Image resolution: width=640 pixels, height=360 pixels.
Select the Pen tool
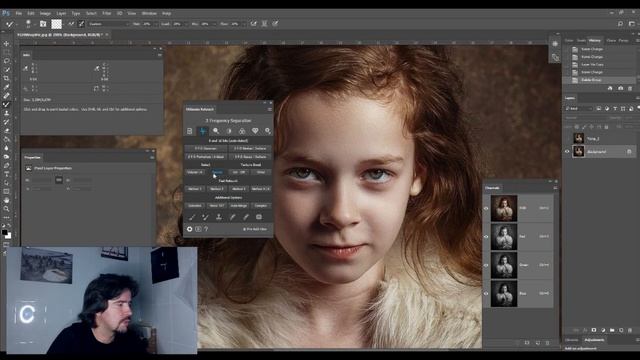click(6, 165)
